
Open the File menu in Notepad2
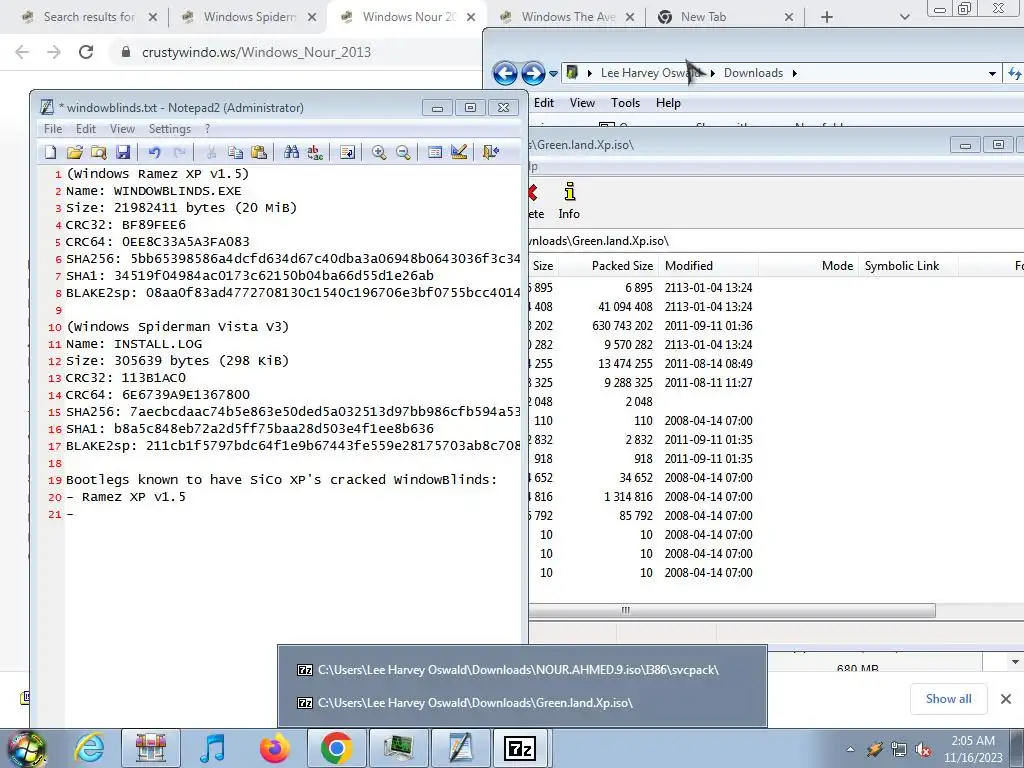coord(53,129)
